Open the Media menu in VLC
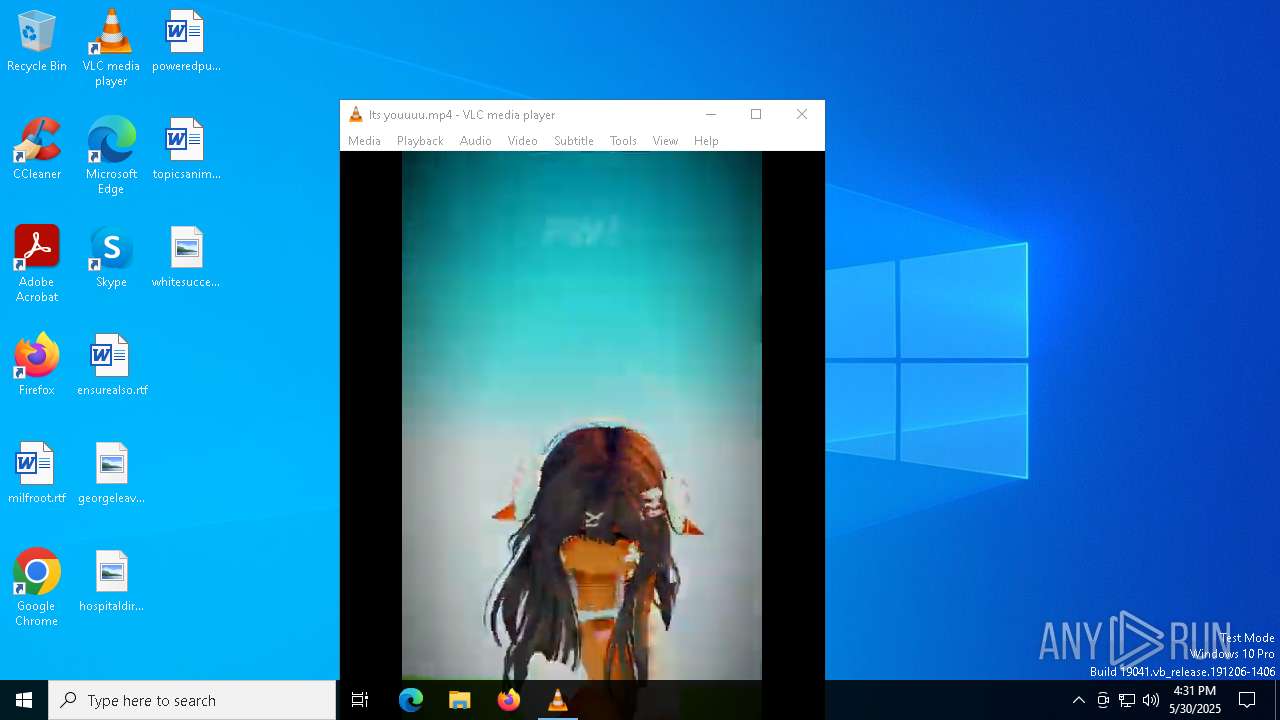This screenshot has width=1280, height=720. click(364, 141)
